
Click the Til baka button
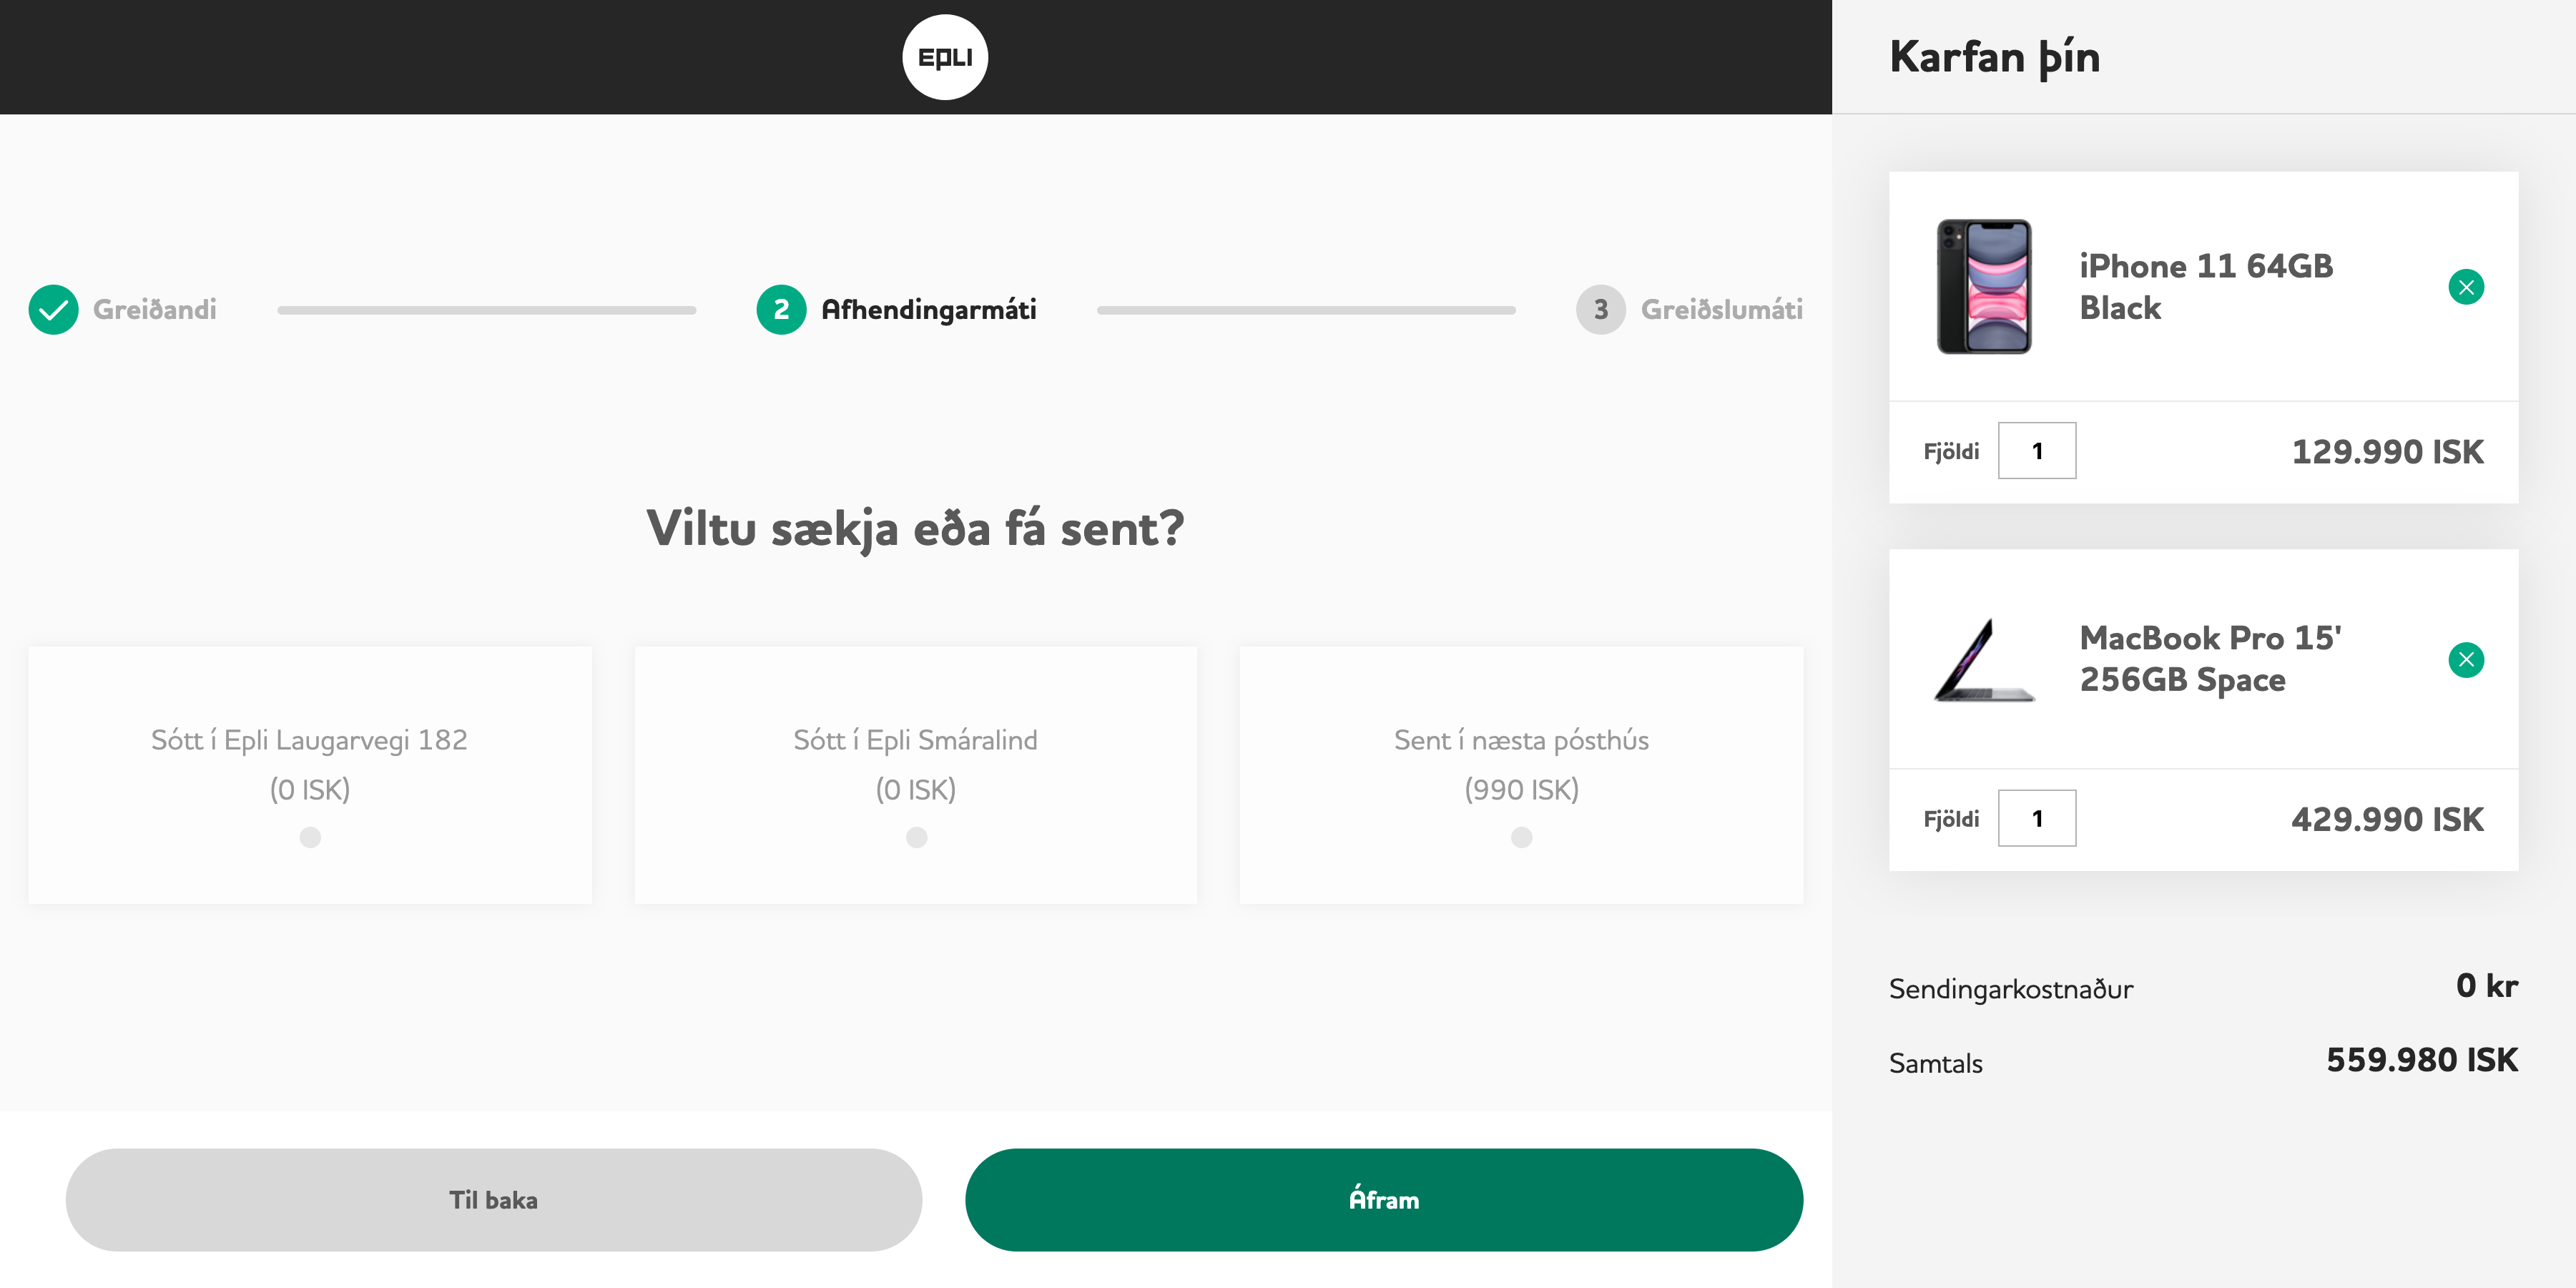coord(494,1199)
